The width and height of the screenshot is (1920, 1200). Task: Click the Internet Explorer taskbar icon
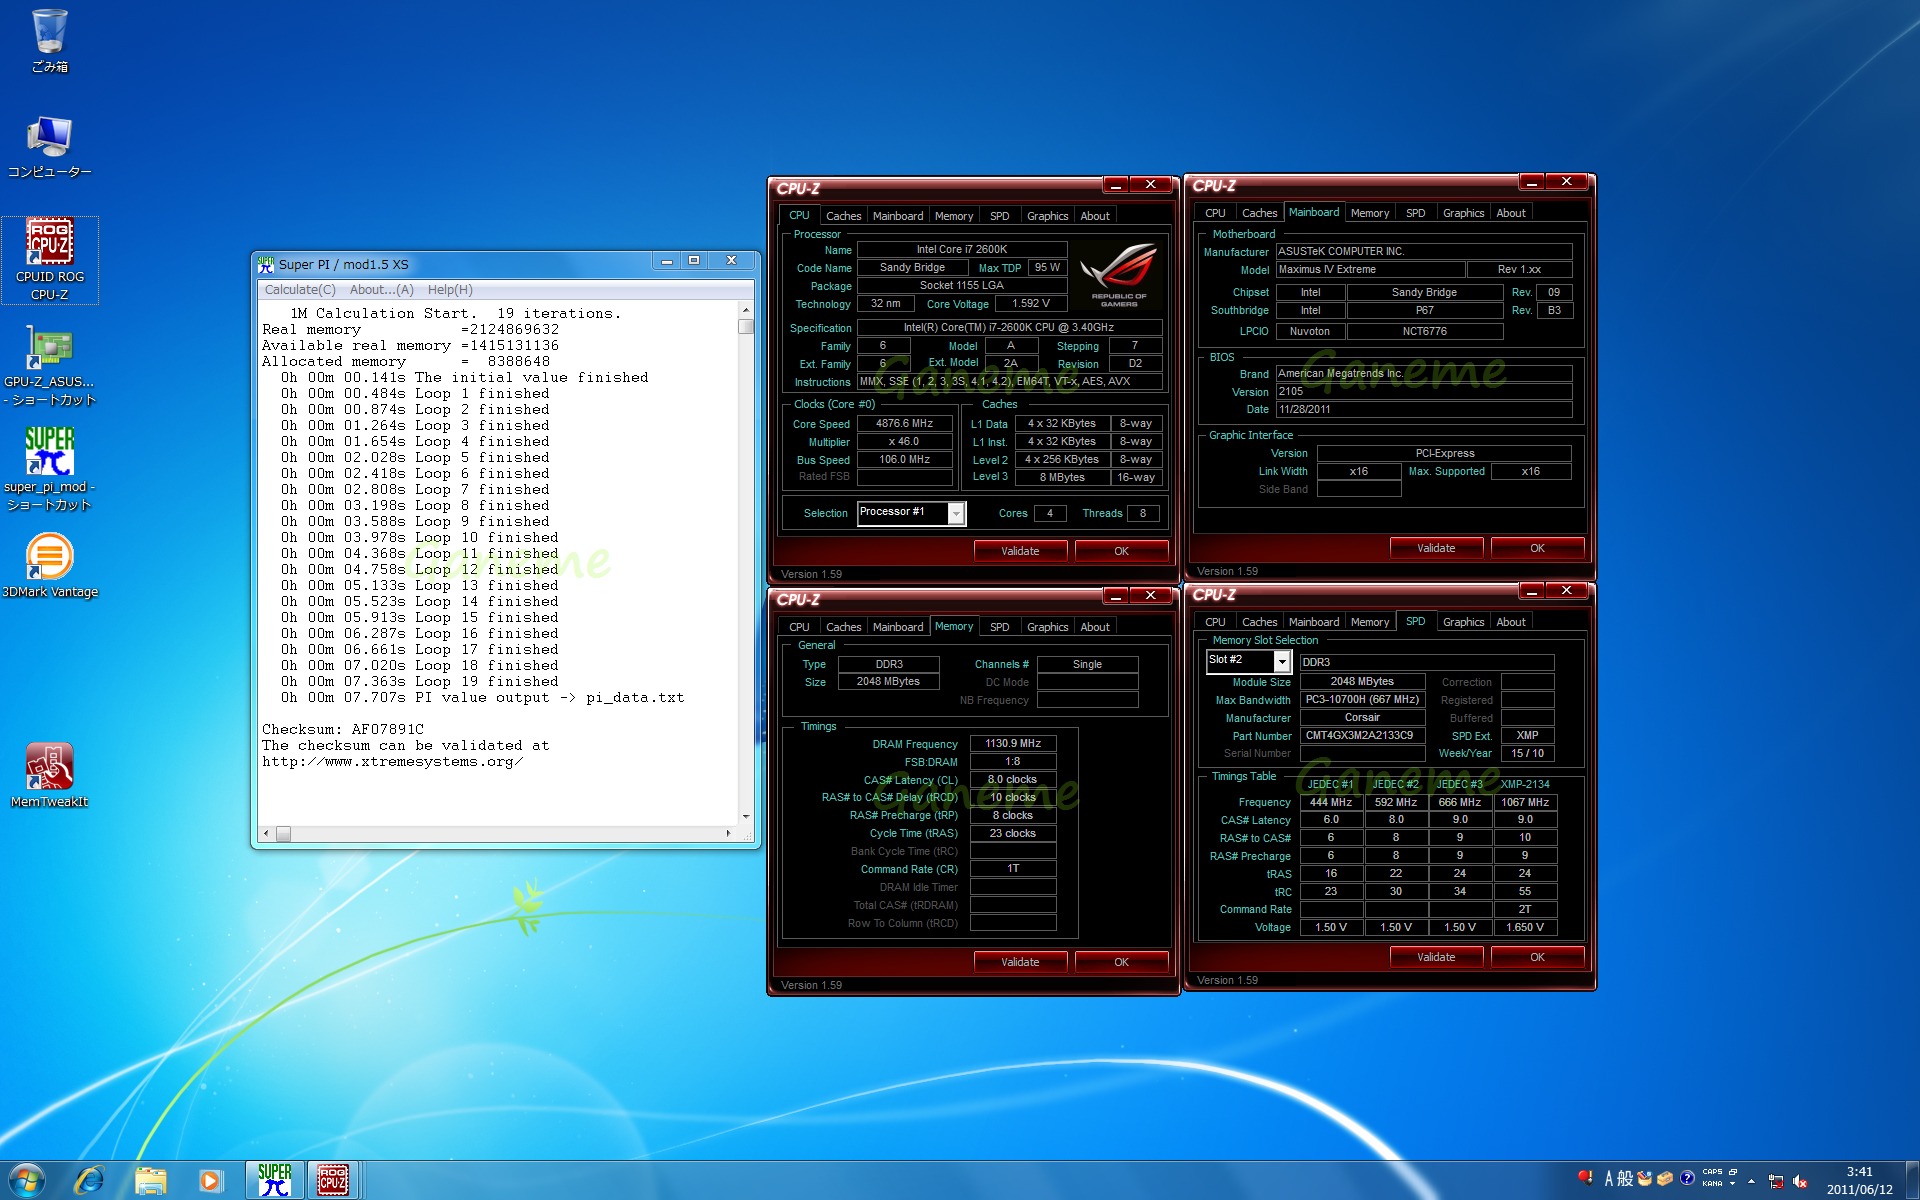pyautogui.click(x=89, y=1180)
